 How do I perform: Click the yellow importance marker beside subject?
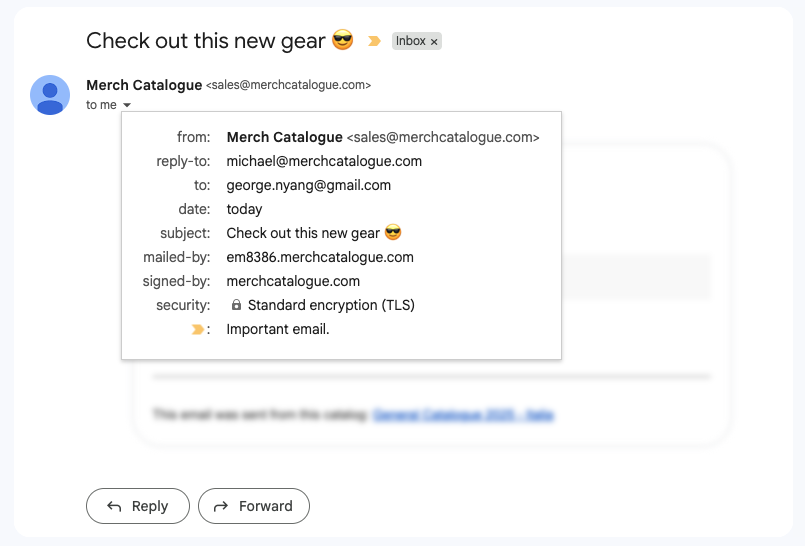point(374,41)
